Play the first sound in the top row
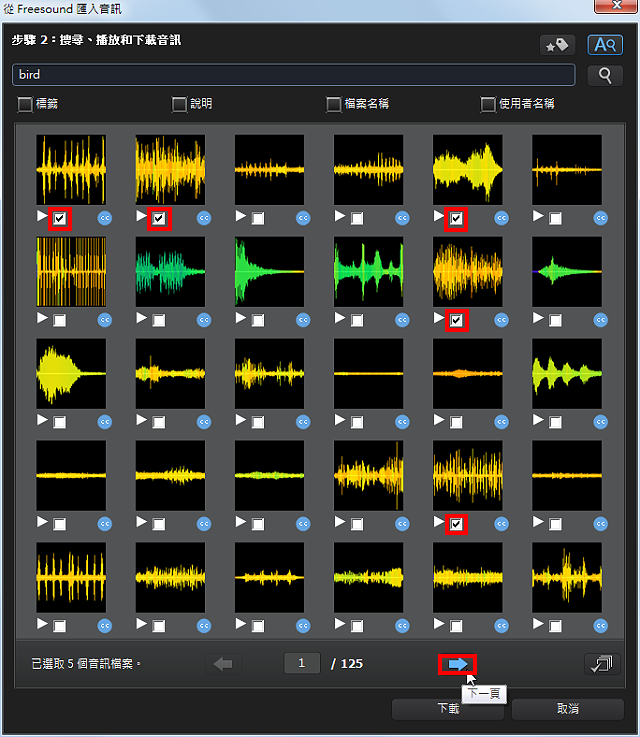The height and width of the screenshot is (737, 640). click(42, 216)
